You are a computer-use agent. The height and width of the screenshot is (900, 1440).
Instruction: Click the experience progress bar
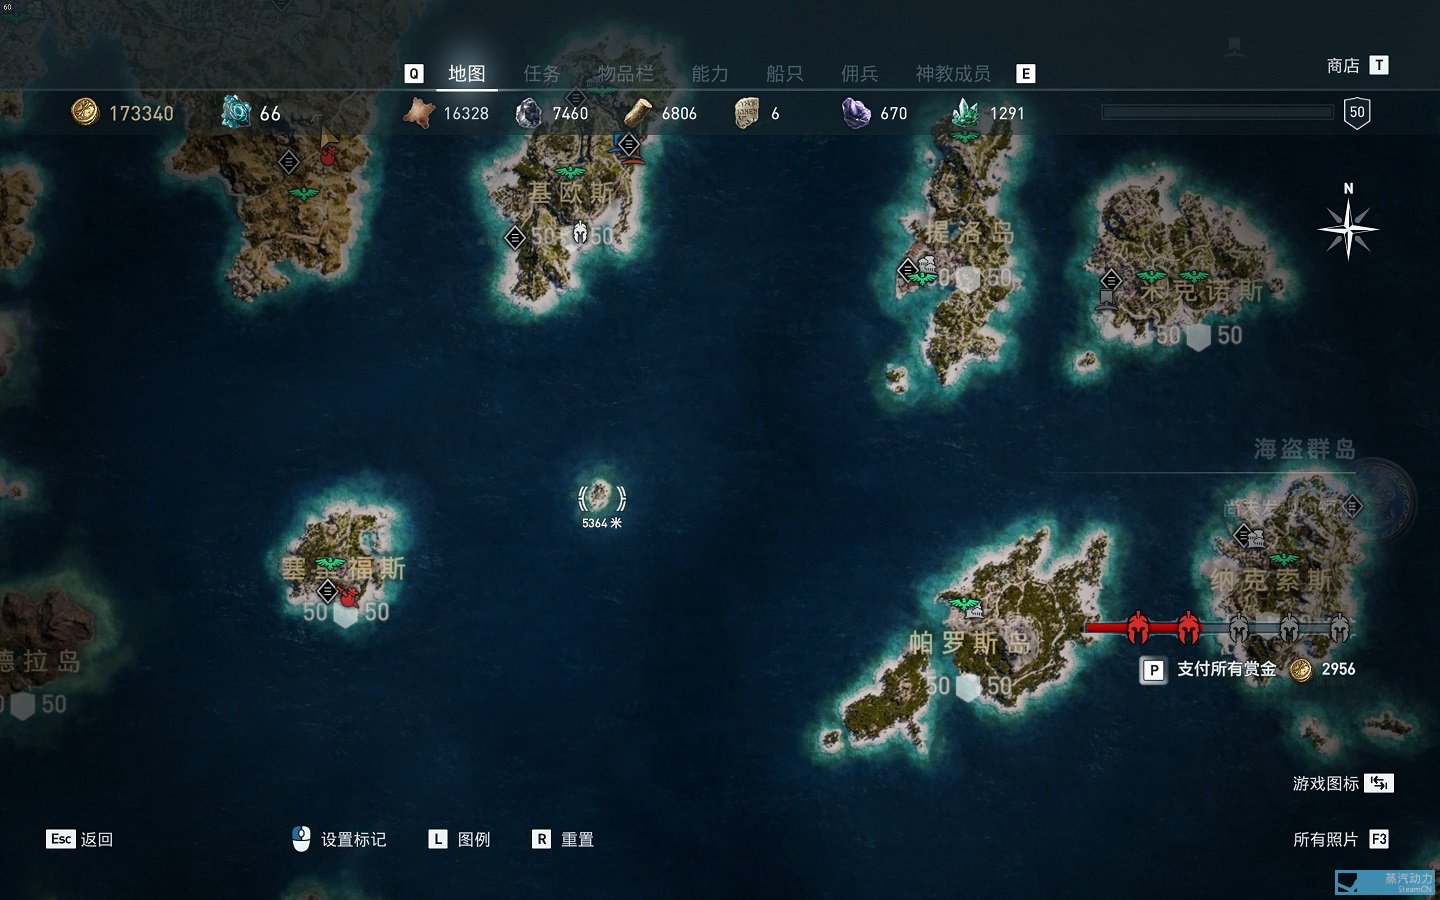tap(1217, 112)
